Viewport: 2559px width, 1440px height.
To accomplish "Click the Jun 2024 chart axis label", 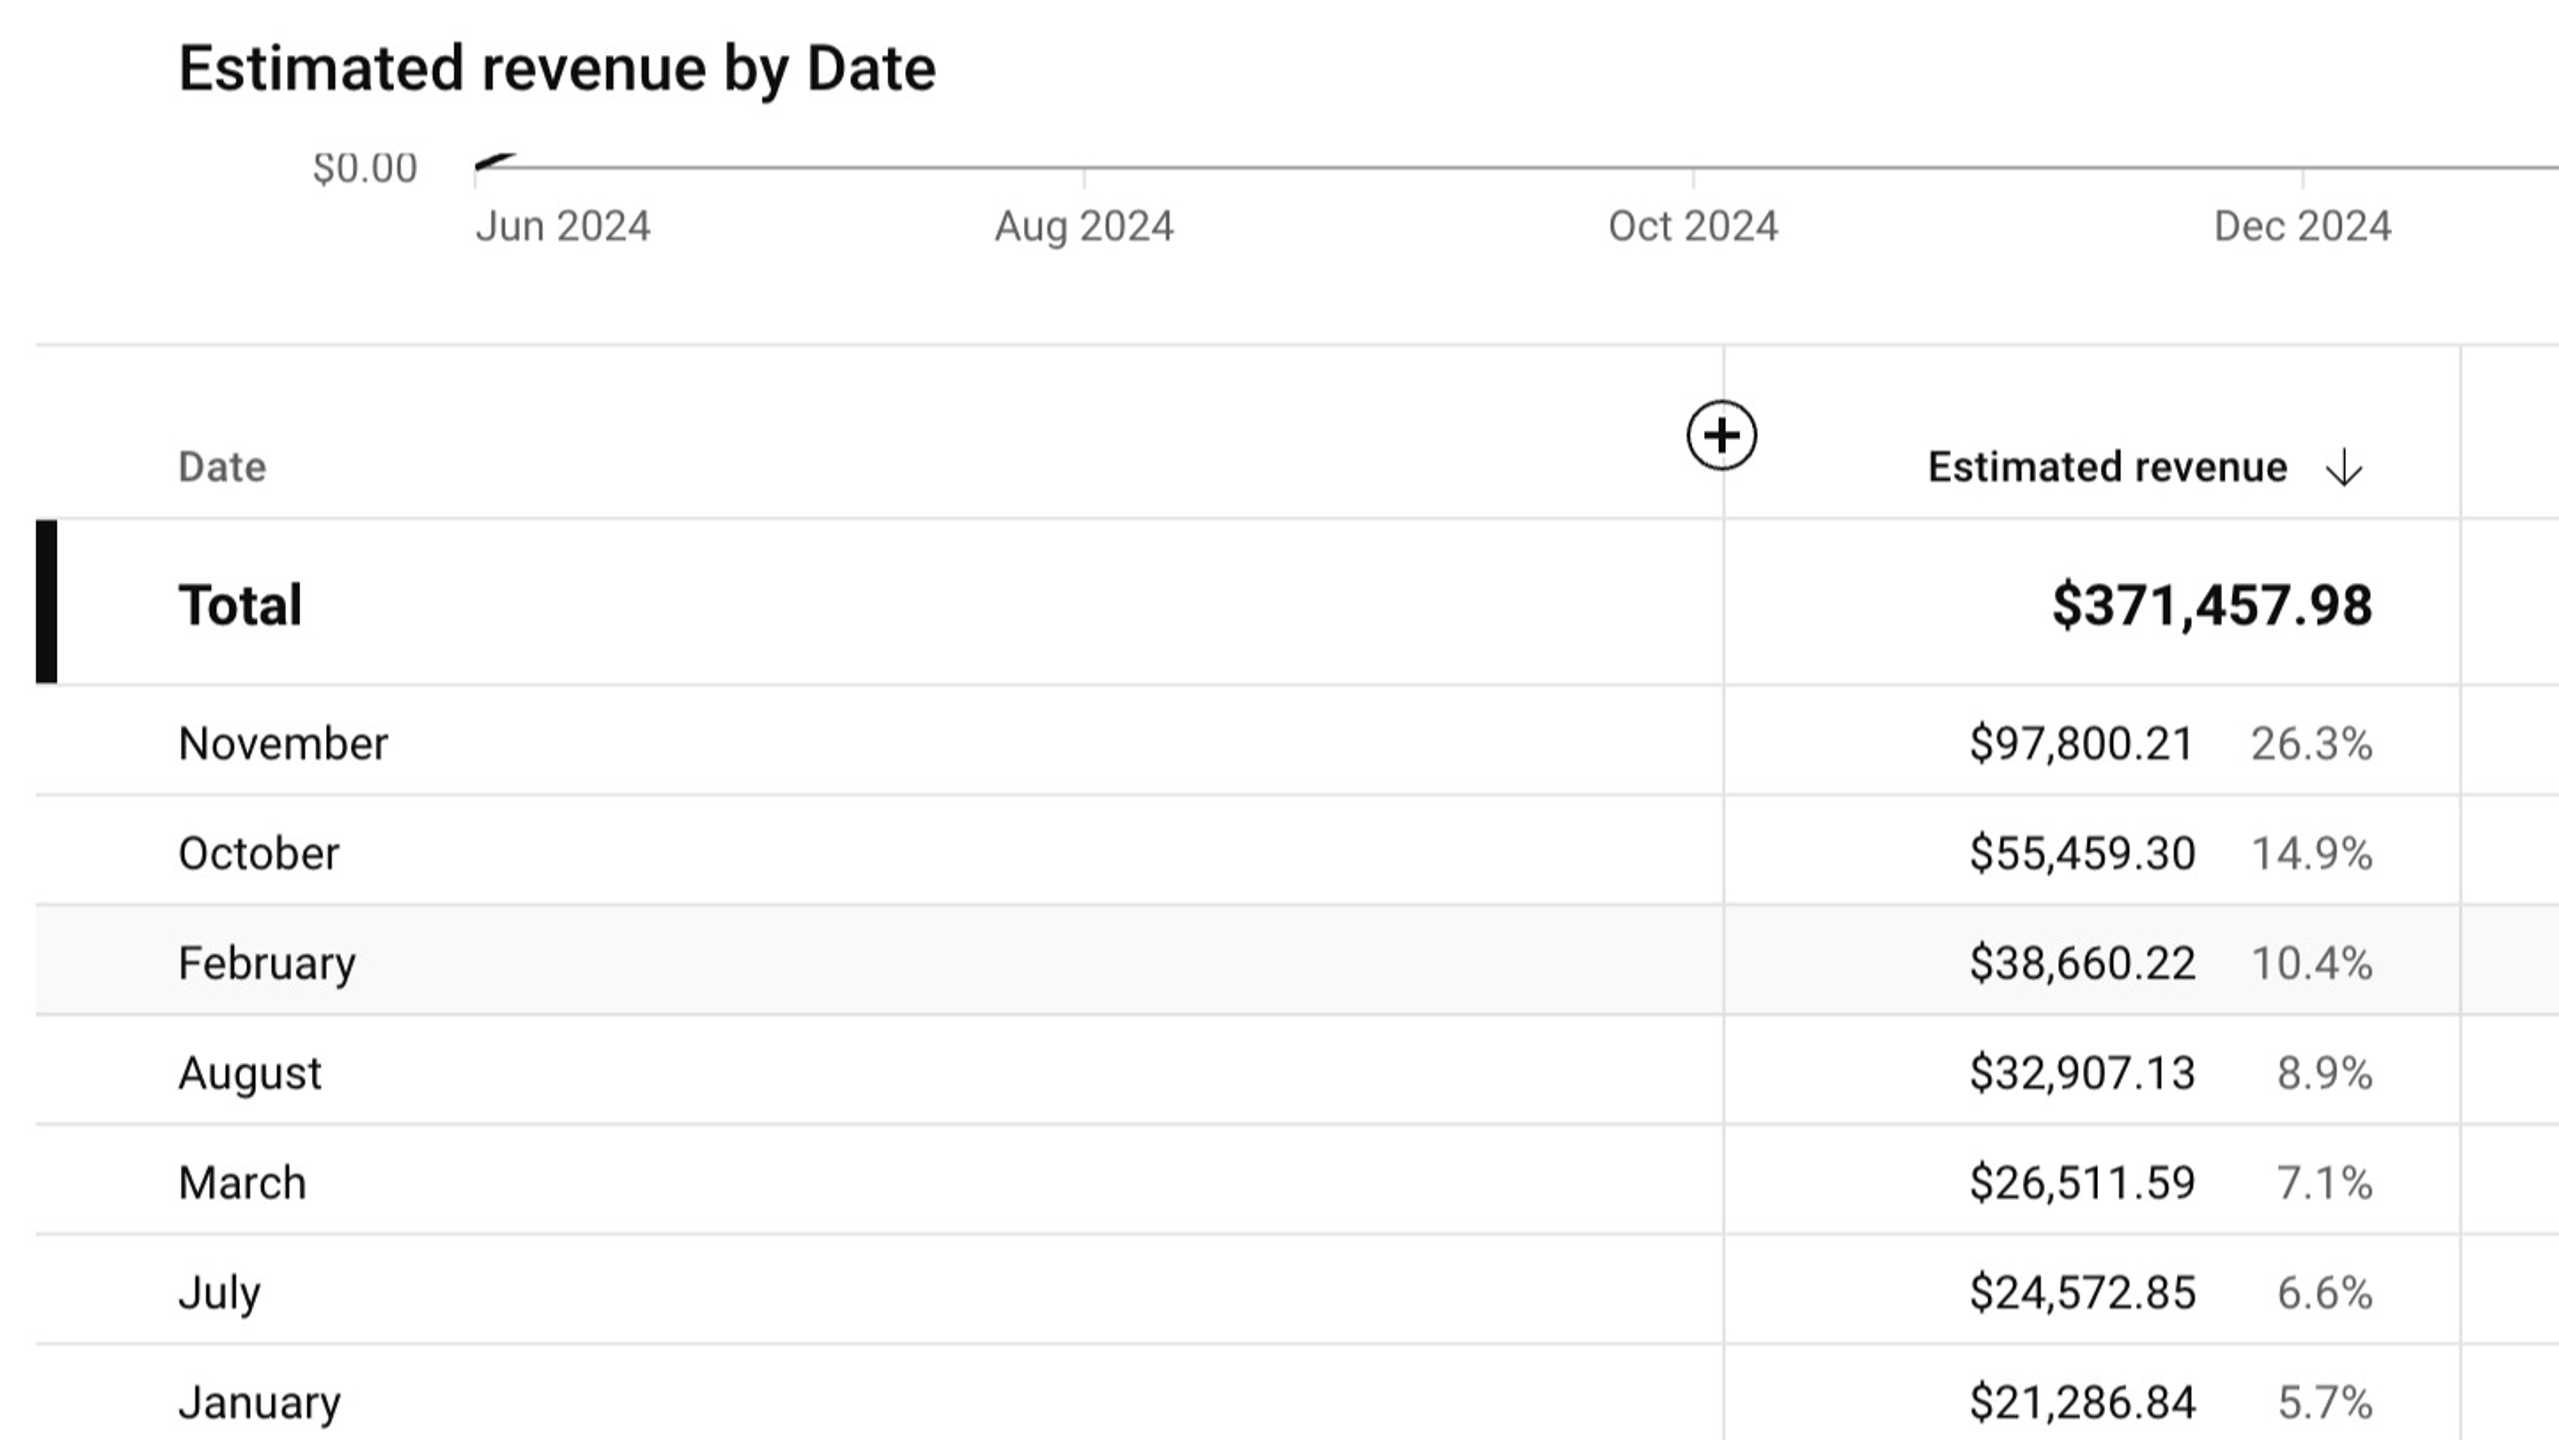I will point(562,227).
